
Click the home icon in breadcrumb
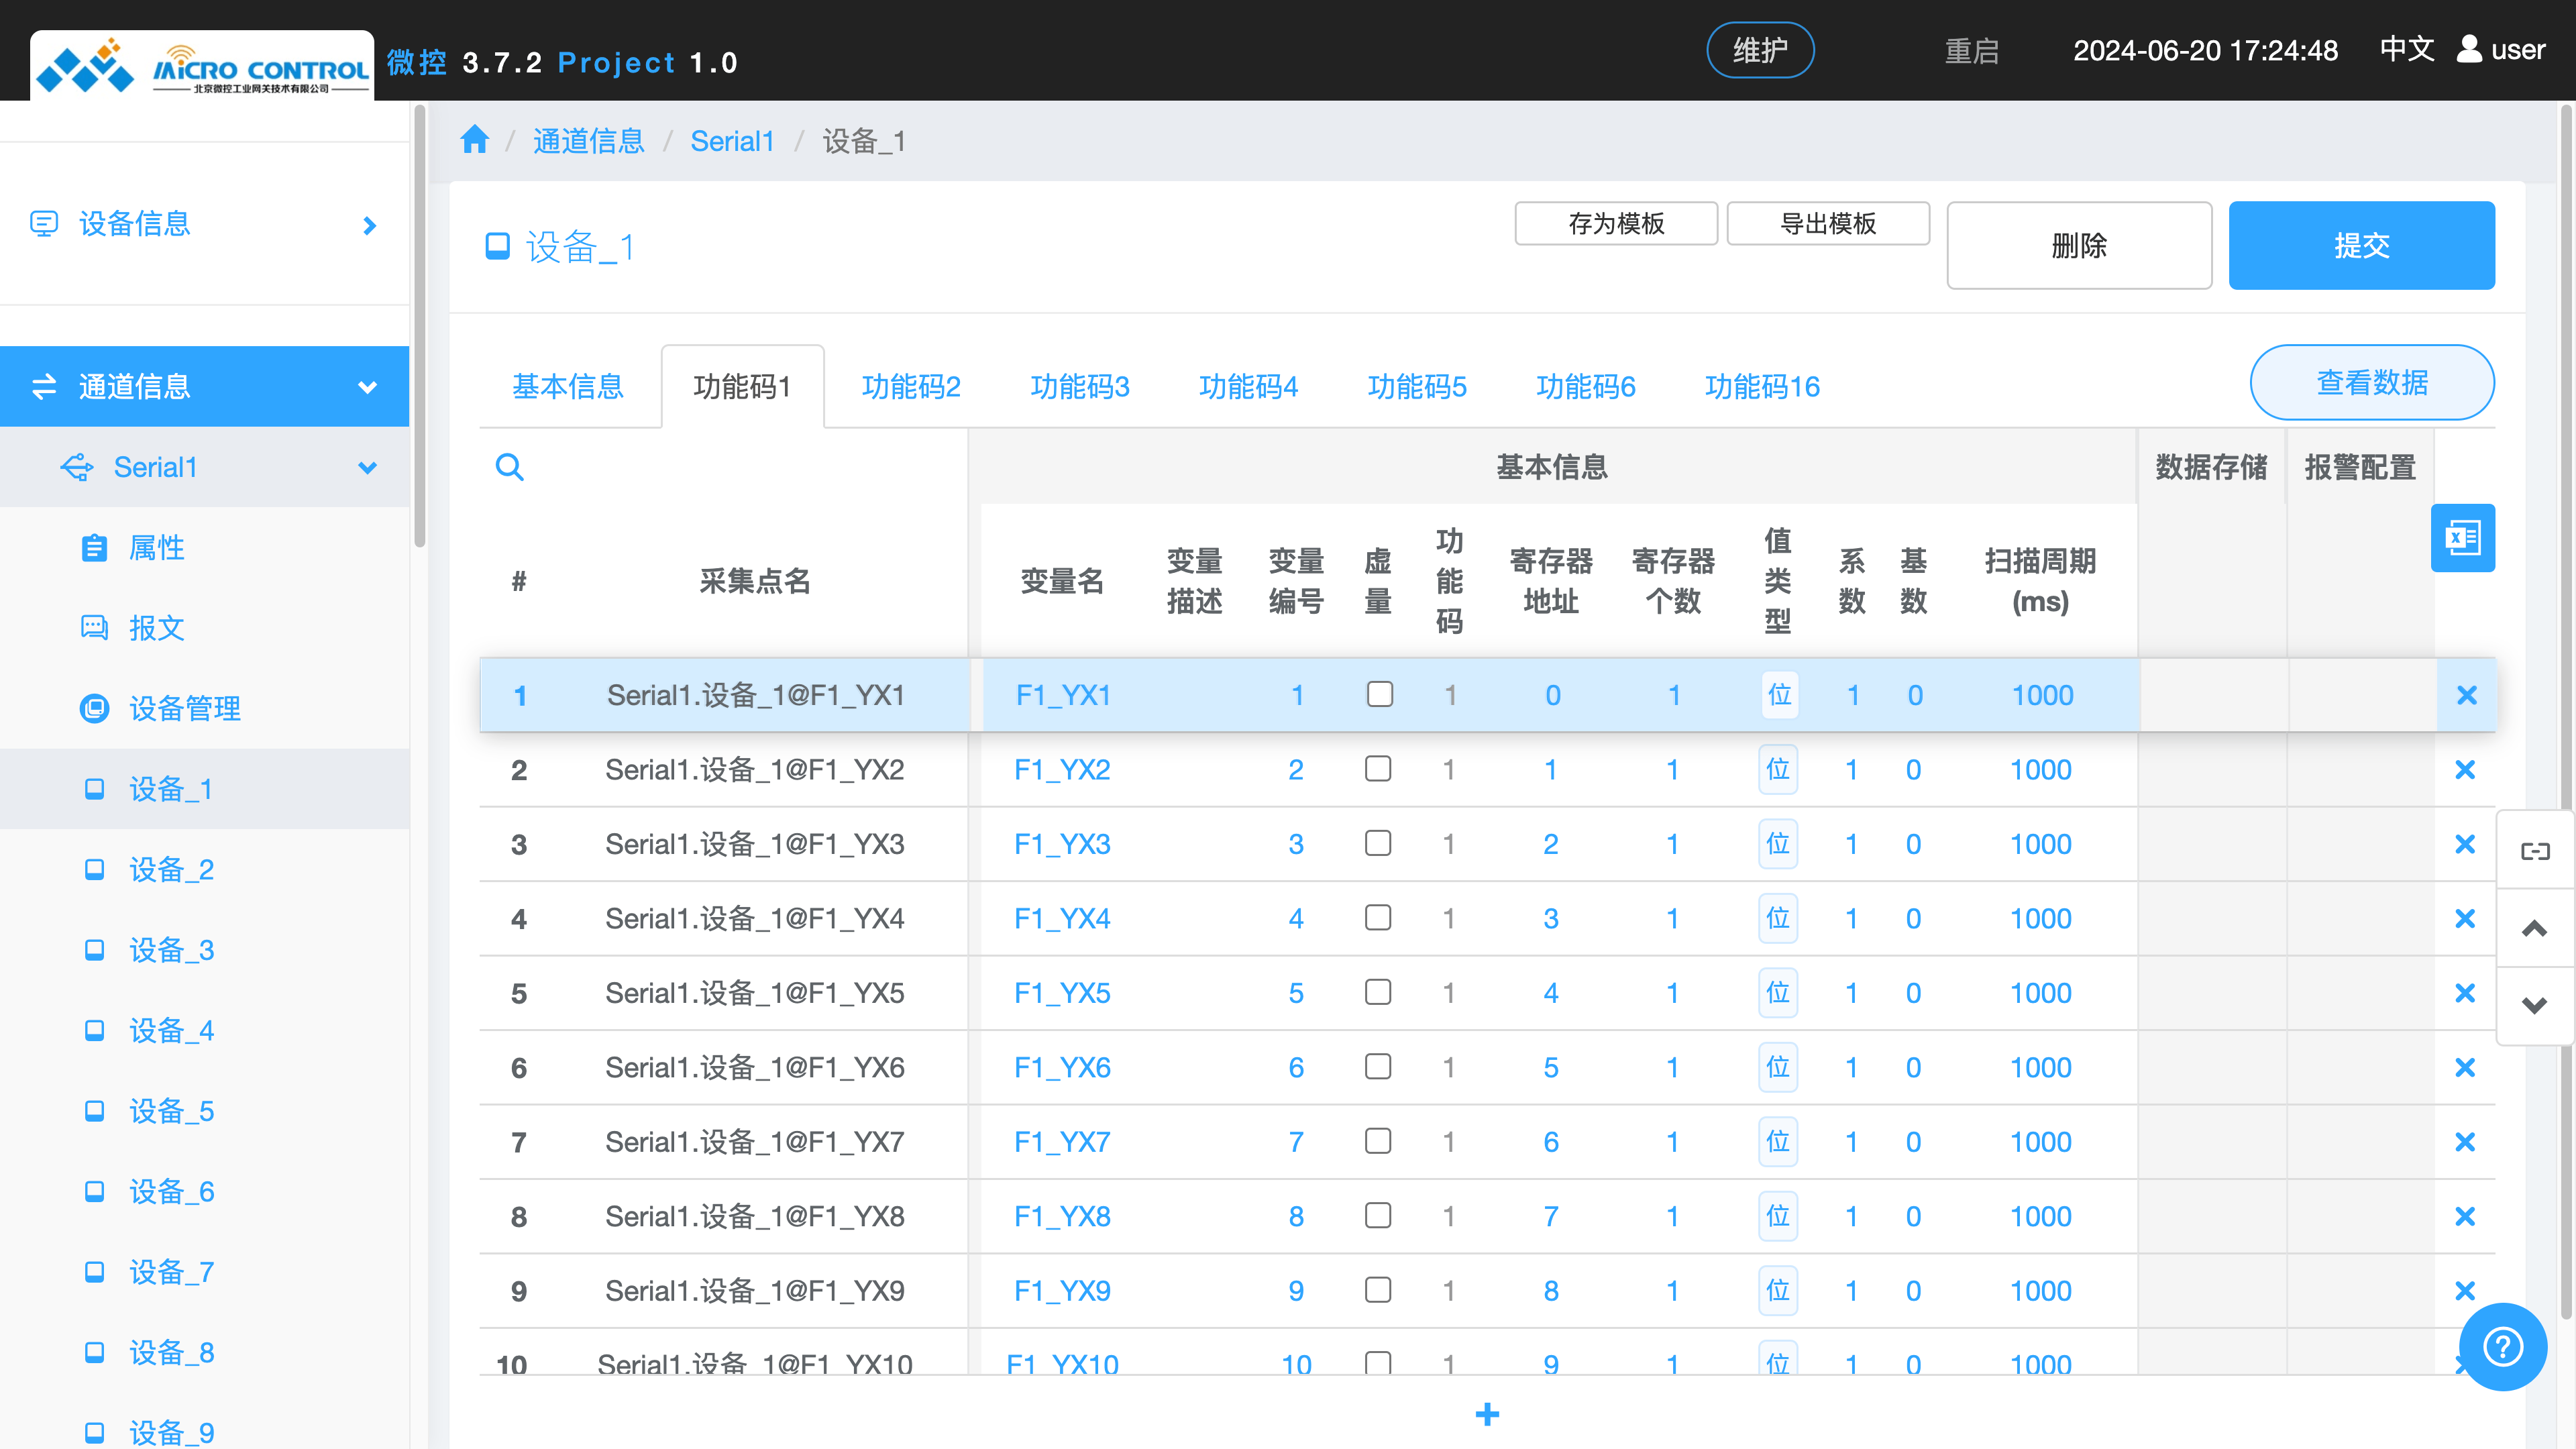coord(474,140)
